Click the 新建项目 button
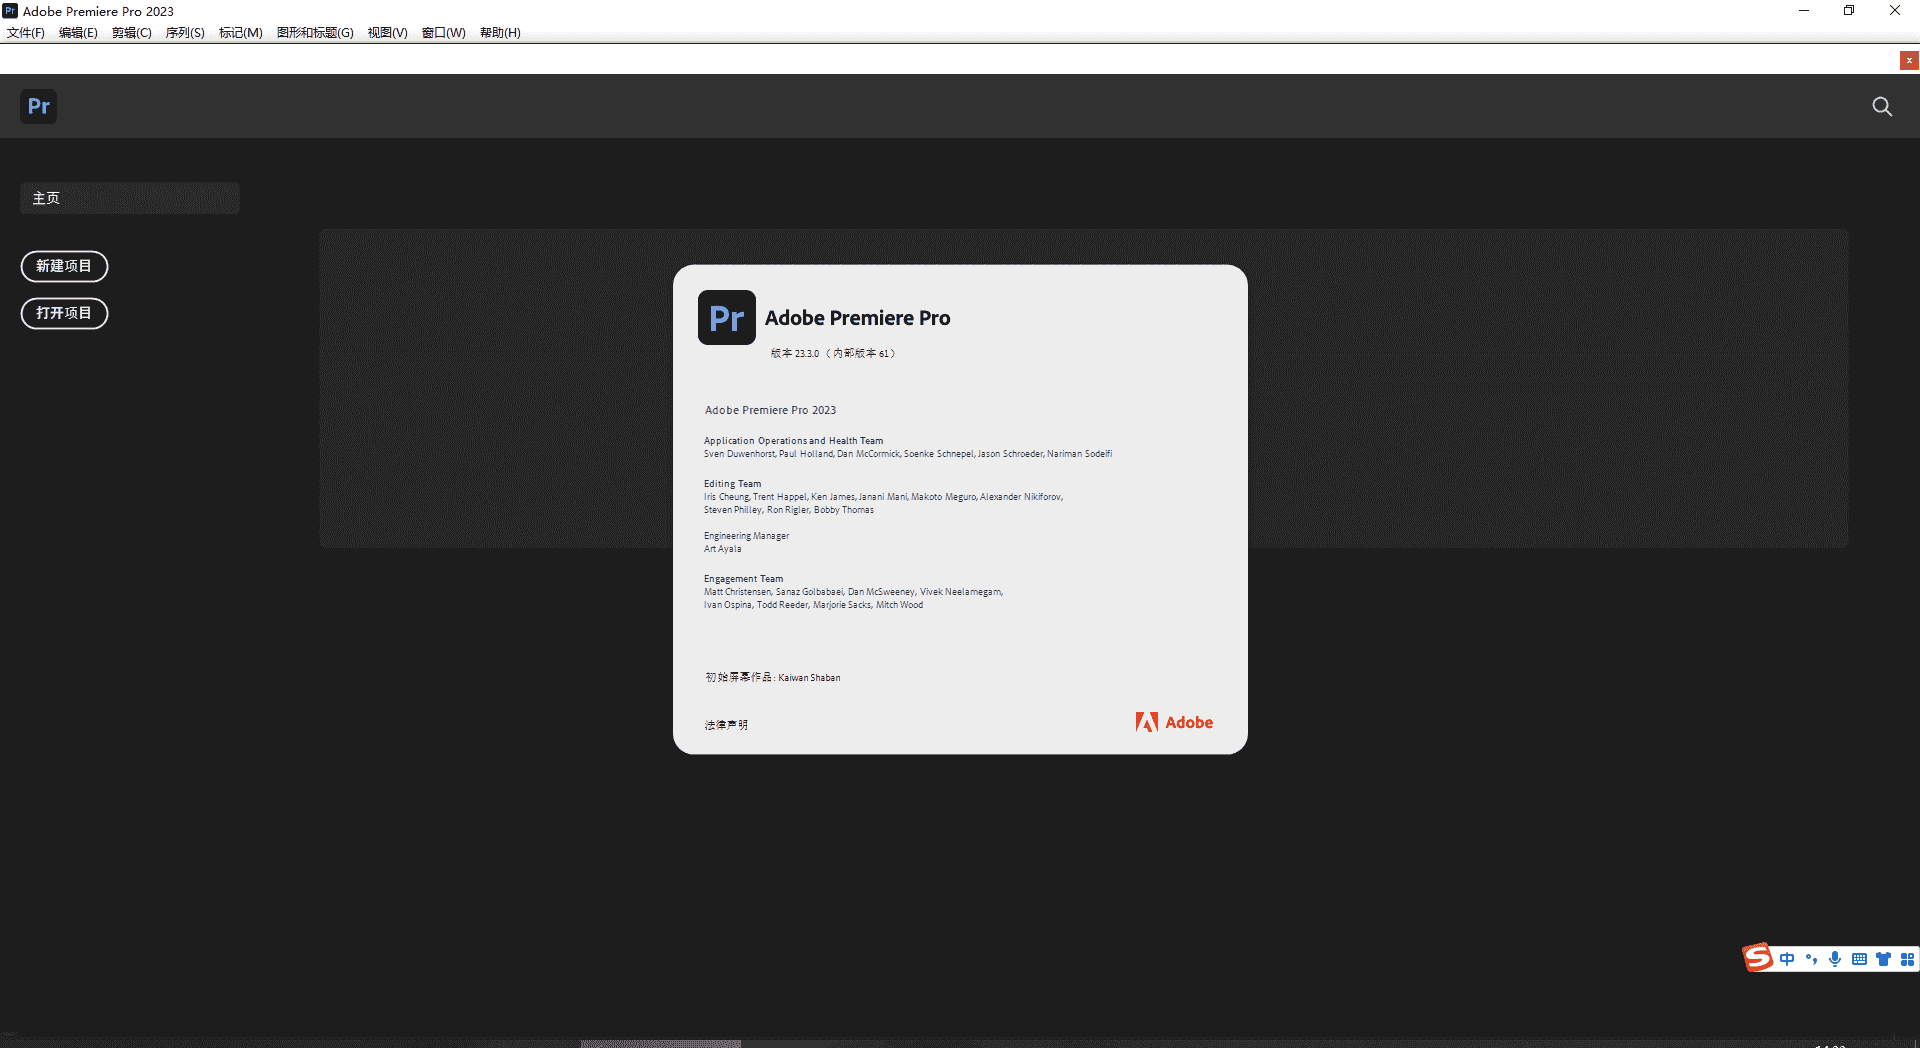 [64, 266]
